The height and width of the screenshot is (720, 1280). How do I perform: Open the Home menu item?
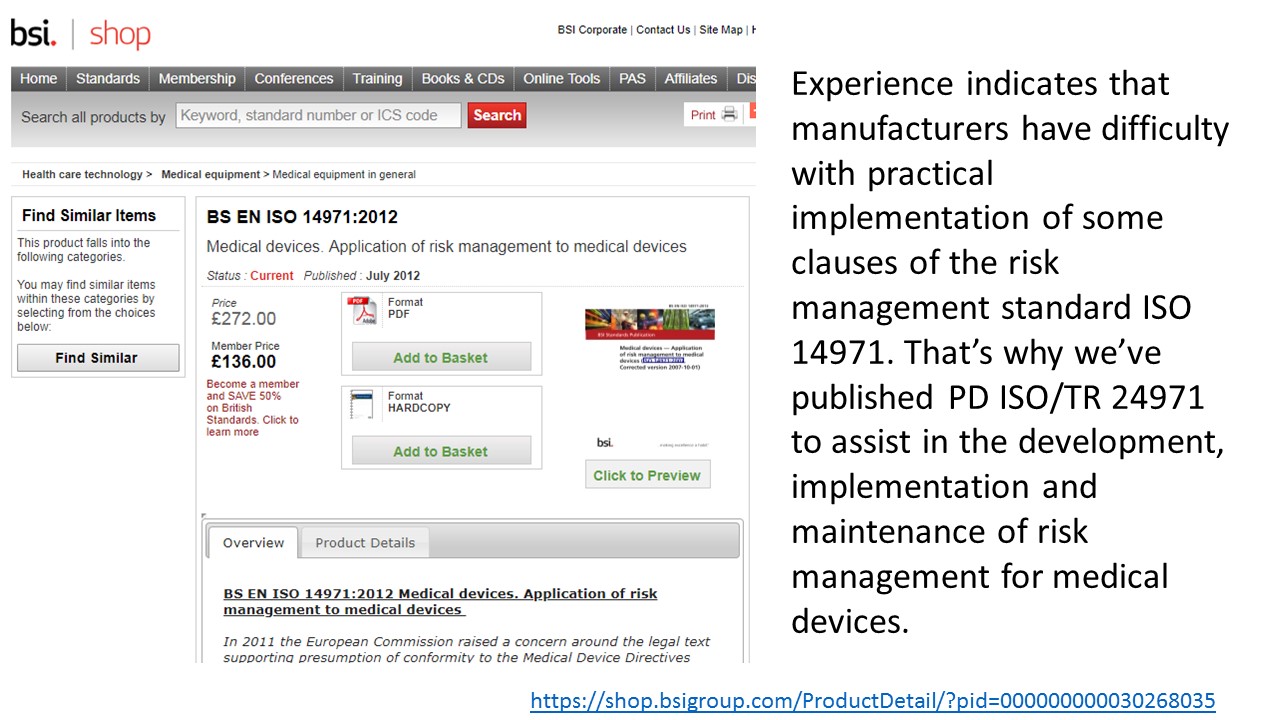39,79
